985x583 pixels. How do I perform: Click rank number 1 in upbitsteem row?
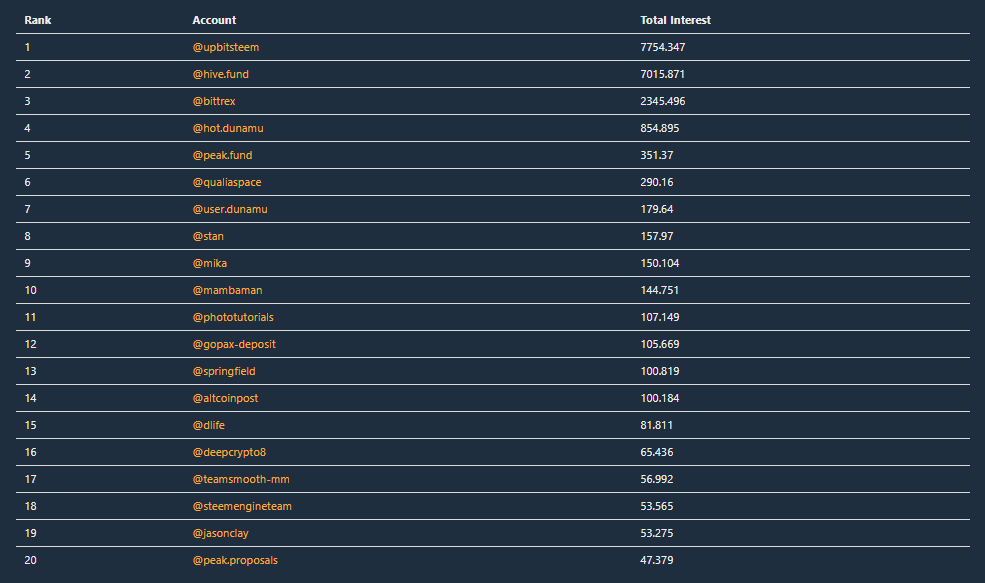point(27,47)
